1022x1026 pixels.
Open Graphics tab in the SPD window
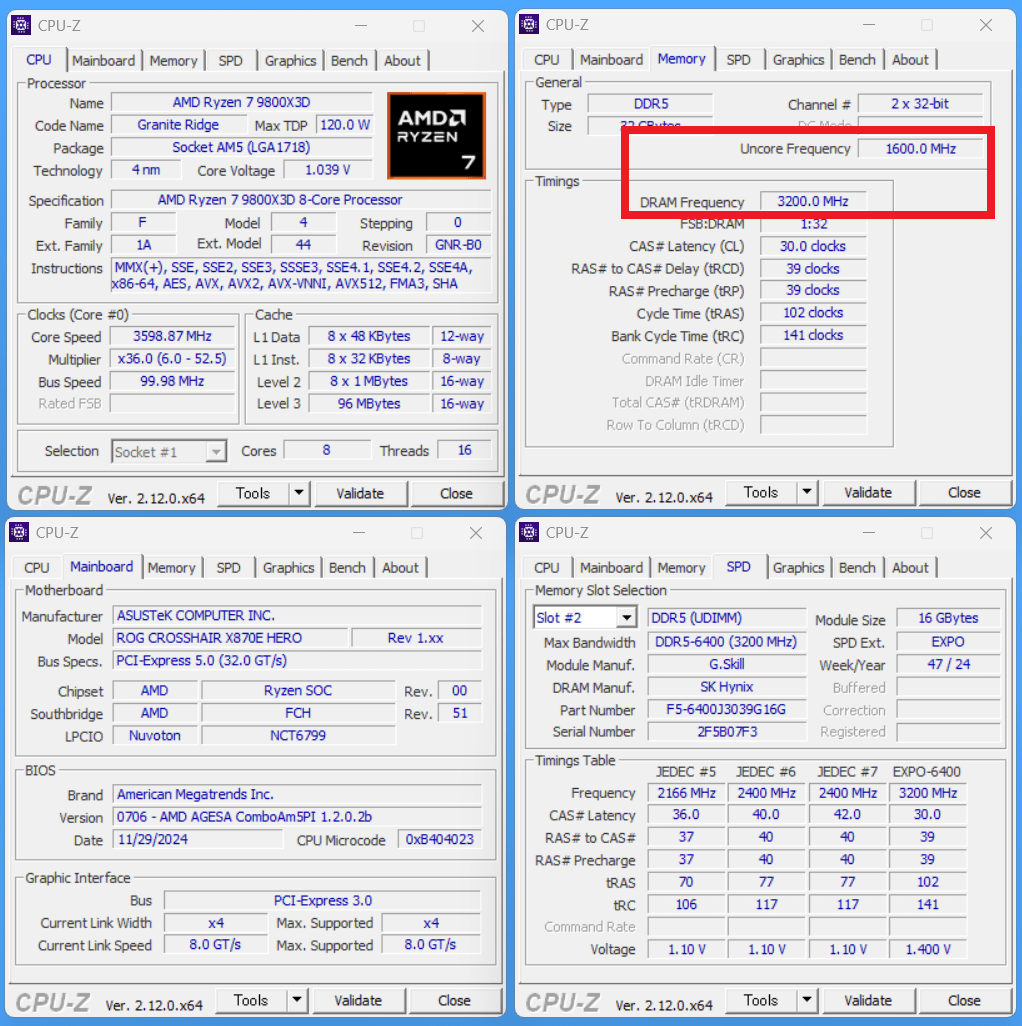[x=798, y=568]
